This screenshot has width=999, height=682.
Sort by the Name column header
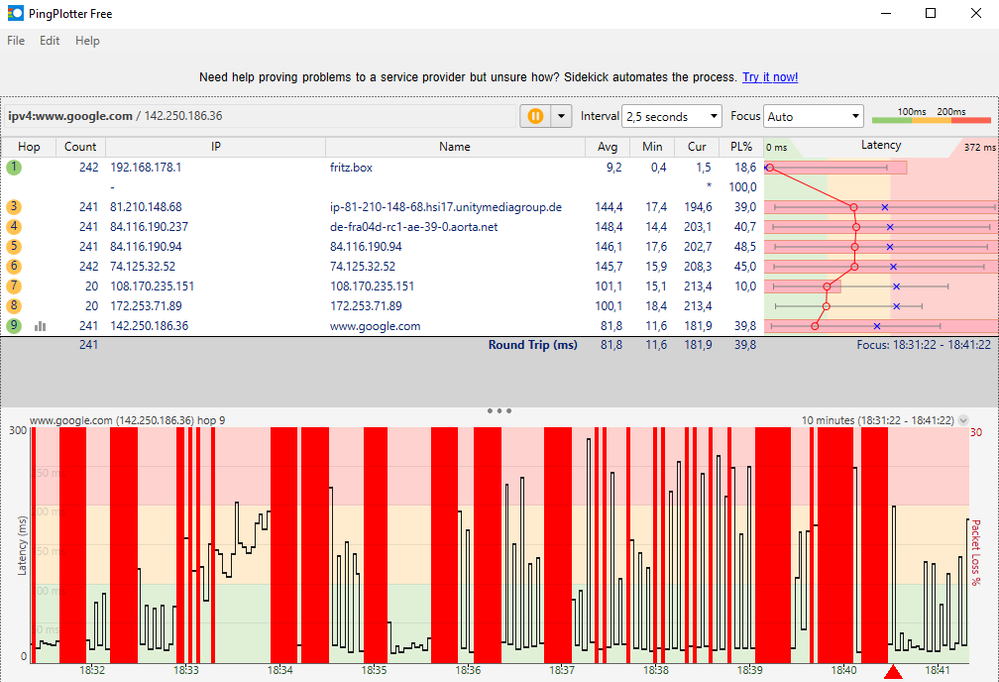coord(455,147)
